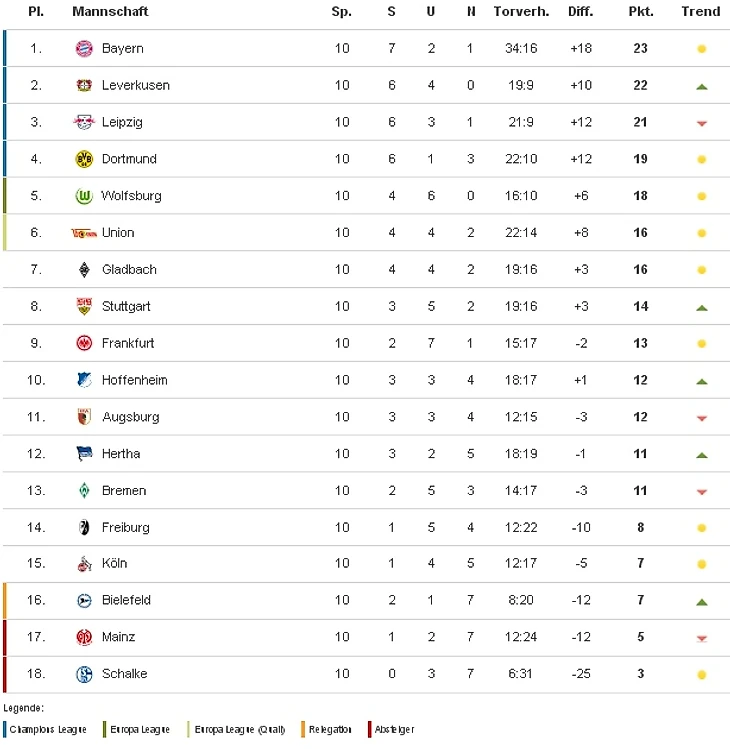730x749 pixels.
Task: Click the Frankfurt eagle logo
Action: coord(84,343)
